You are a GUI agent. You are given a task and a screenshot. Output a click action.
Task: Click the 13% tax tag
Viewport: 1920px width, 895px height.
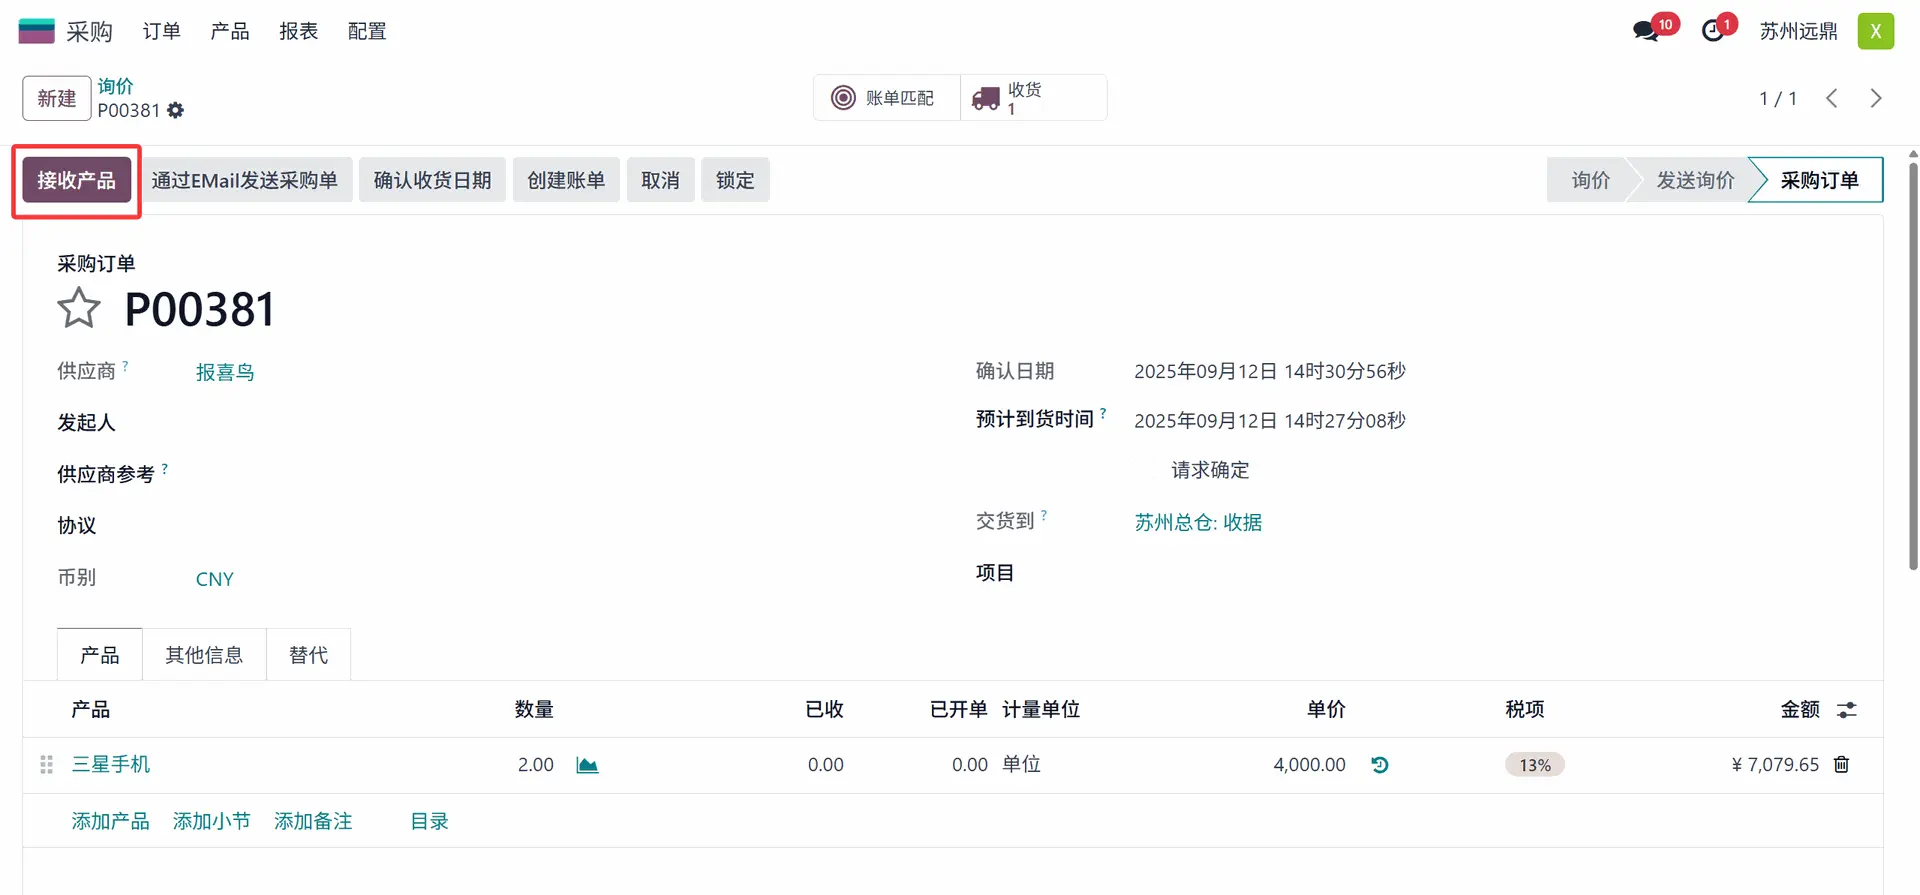tap(1534, 765)
